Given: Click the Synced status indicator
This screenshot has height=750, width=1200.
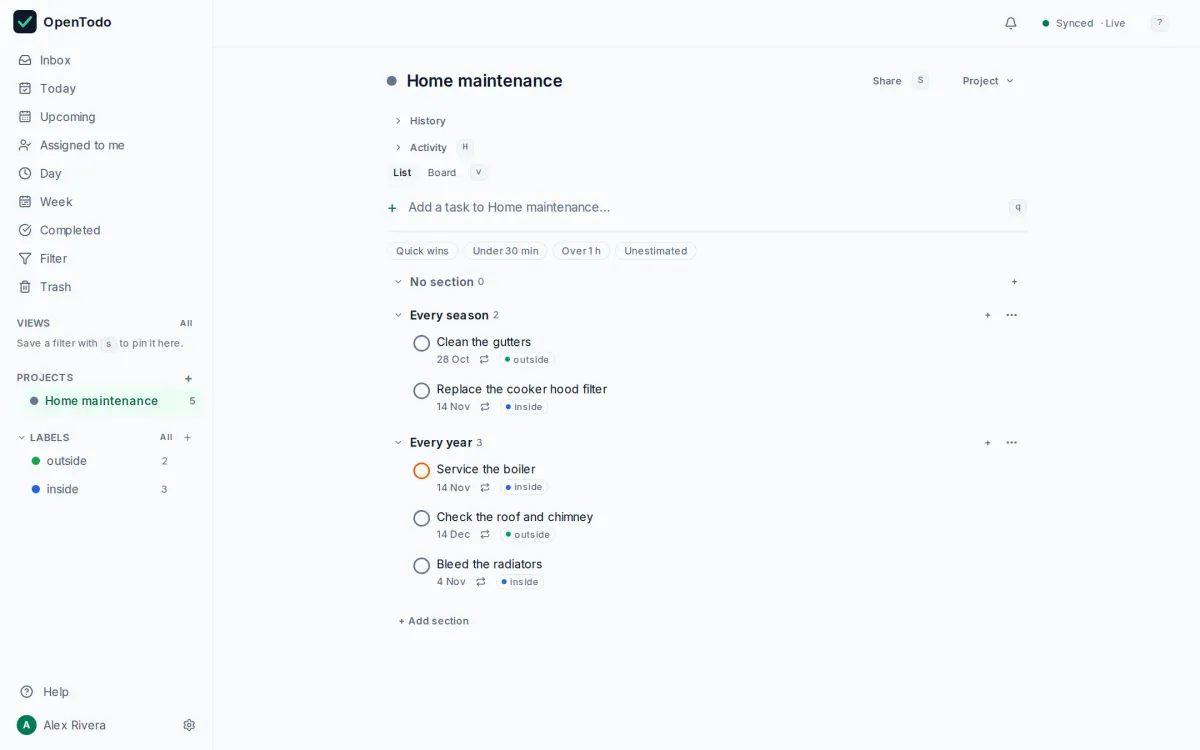Looking at the screenshot, I should [x=1084, y=23].
